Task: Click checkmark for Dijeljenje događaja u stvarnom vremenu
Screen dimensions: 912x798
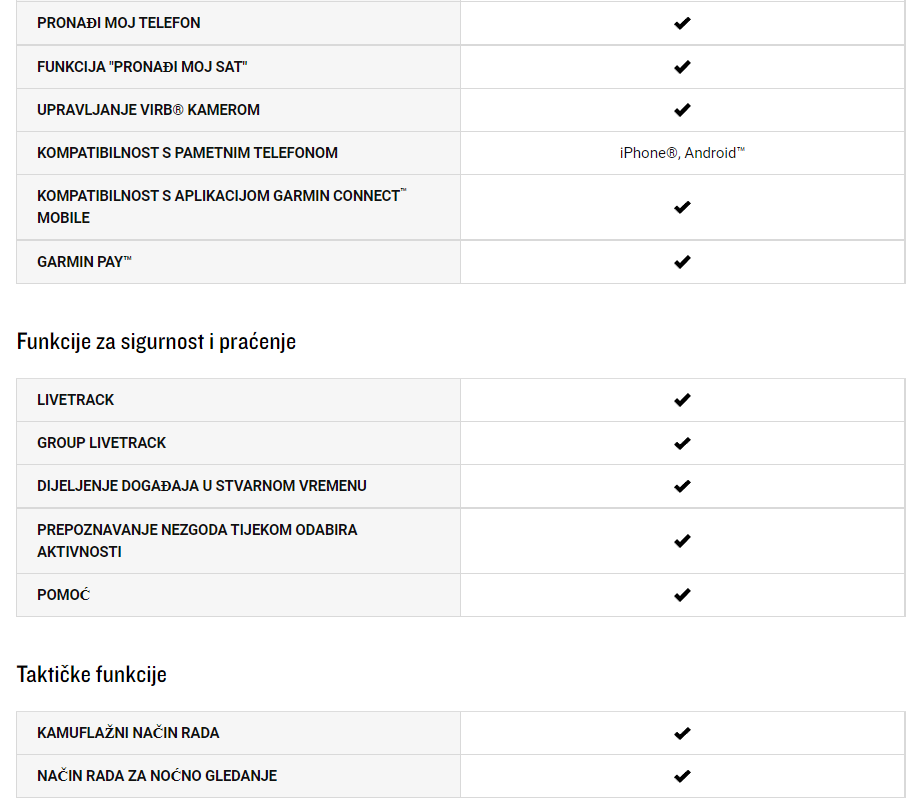Action: point(682,486)
